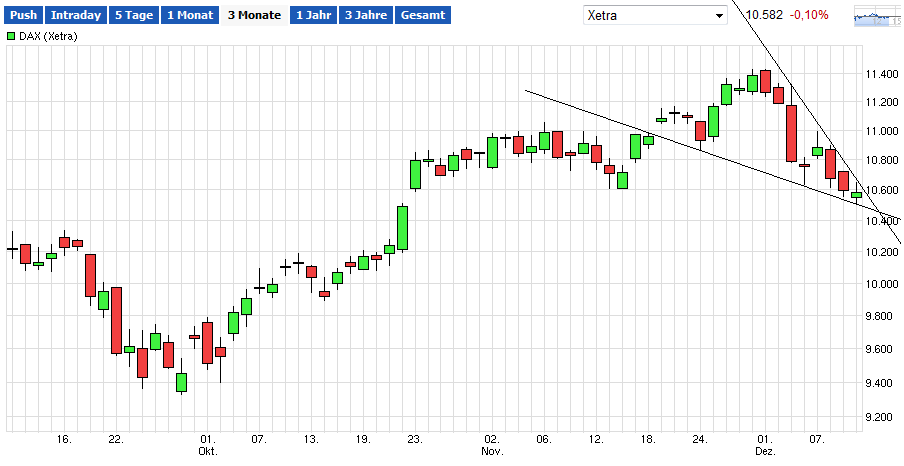Image resolution: width=904 pixels, height=466 pixels.
Task: Click the lowest green candle near 9.400
Action: pyautogui.click(x=181, y=382)
